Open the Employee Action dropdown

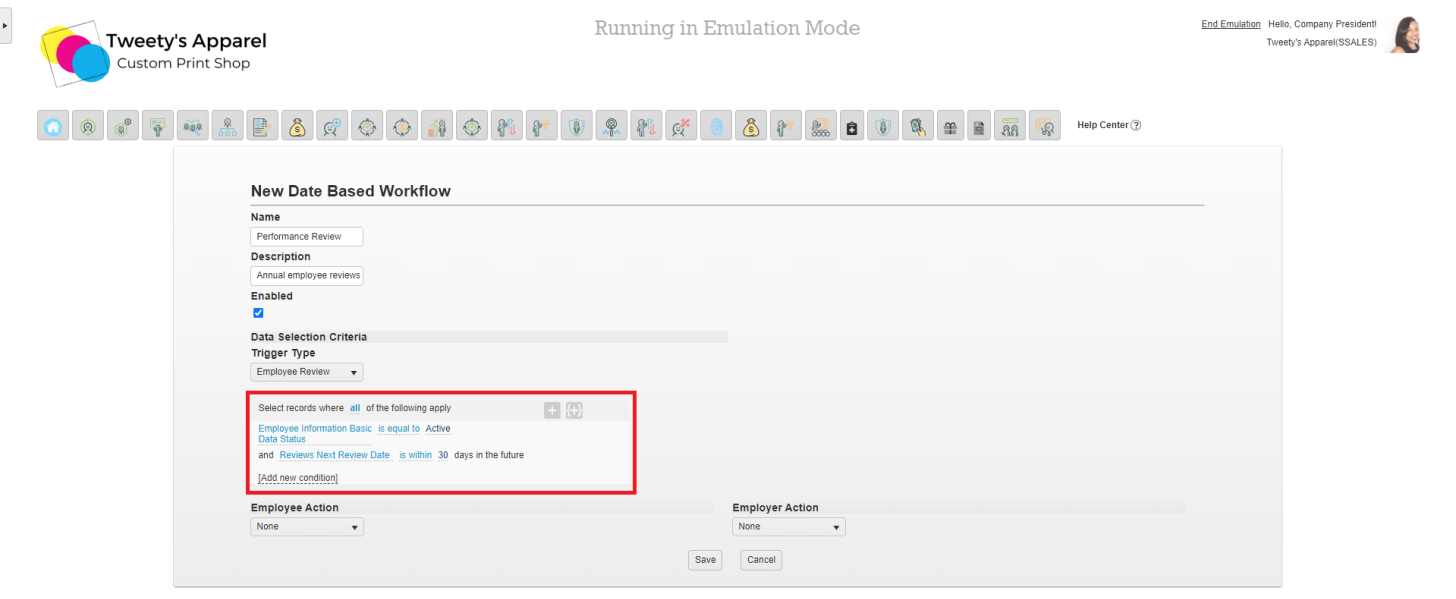point(307,526)
